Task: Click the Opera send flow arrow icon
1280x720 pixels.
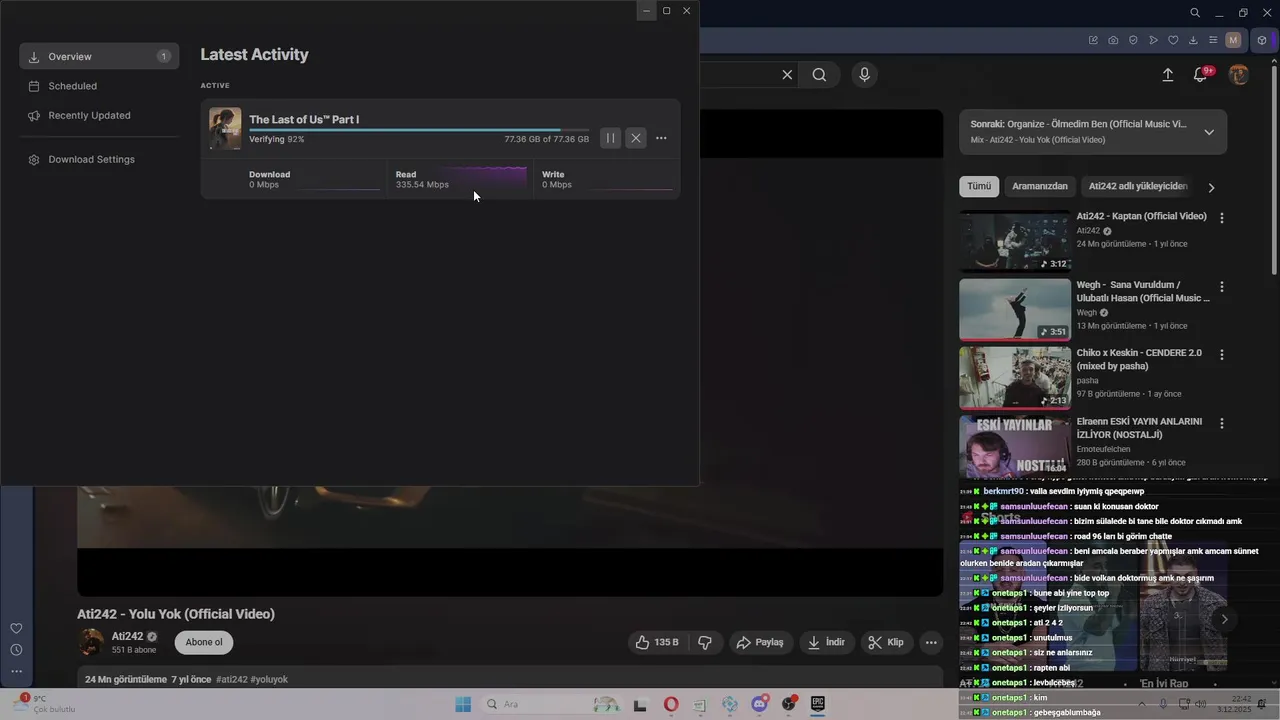Action: [1153, 40]
